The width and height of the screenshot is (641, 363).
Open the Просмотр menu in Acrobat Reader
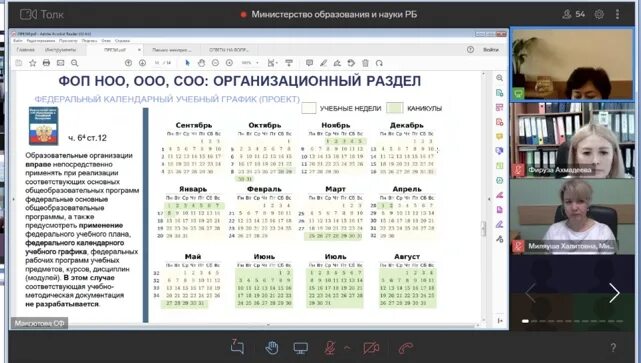68,41
